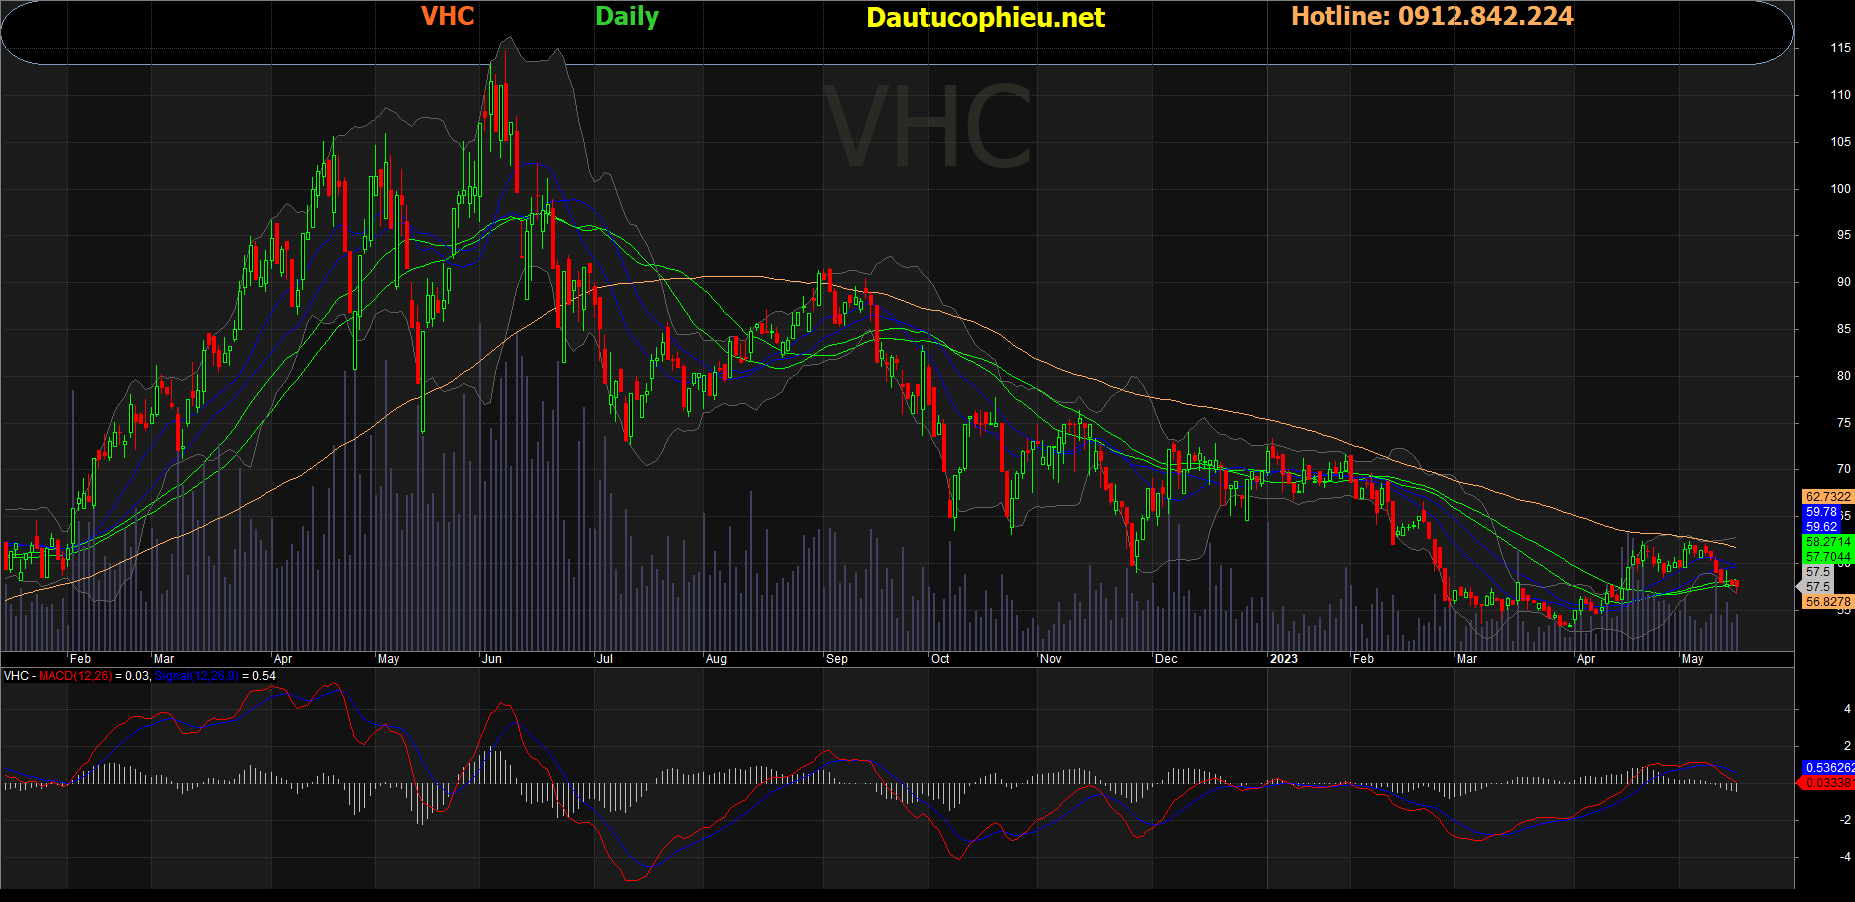Image resolution: width=1855 pixels, height=902 pixels.
Task: Click the Jun label on time axis
Action: [492, 659]
